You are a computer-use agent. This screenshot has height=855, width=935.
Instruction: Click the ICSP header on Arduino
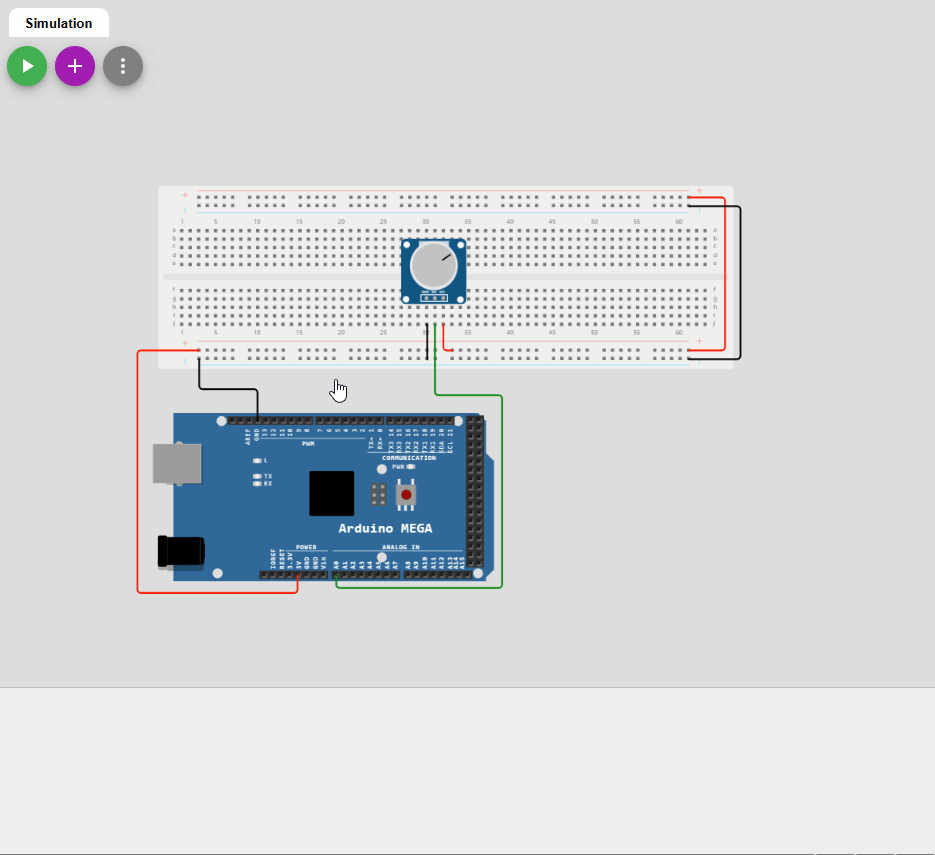pyautogui.click(x=378, y=494)
